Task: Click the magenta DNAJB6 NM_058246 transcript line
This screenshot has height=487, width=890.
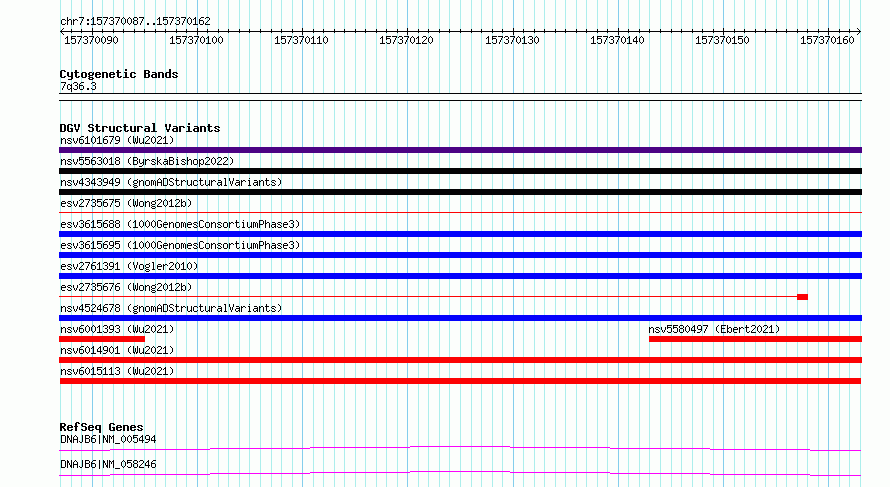Action: tap(460, 473)
